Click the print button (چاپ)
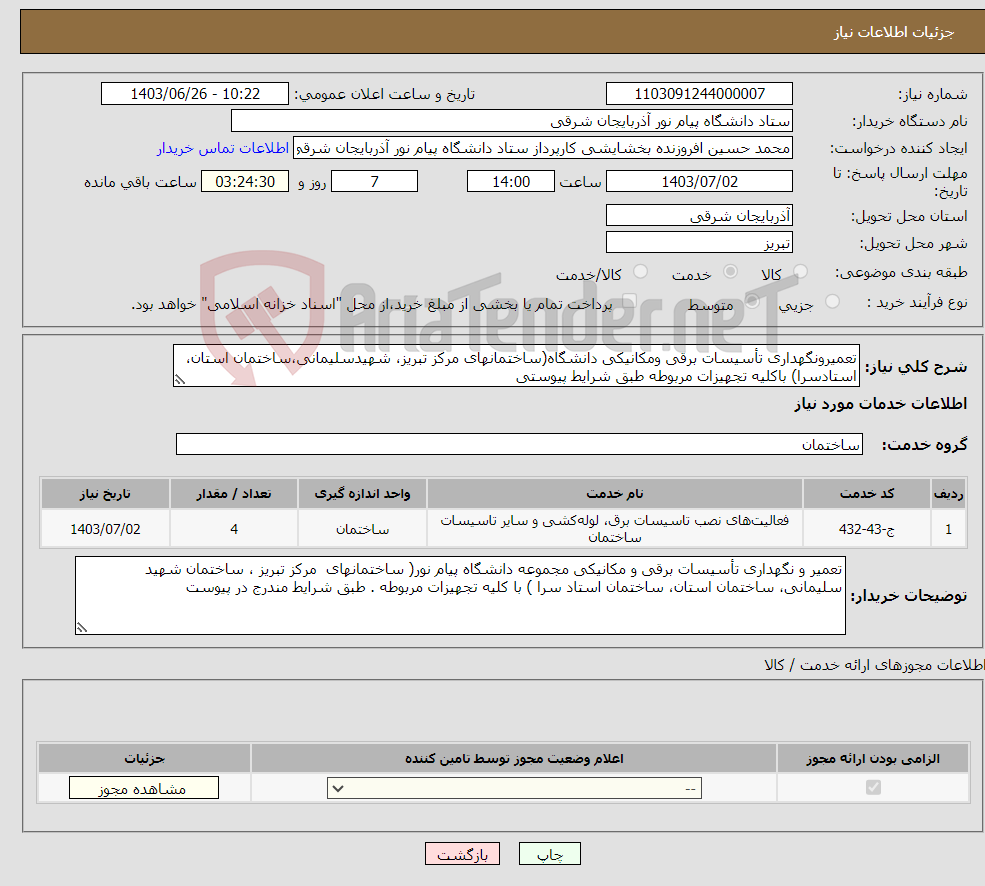Image resolution: width=985 pixels, height=886 pixels. [x=550, y=854]
